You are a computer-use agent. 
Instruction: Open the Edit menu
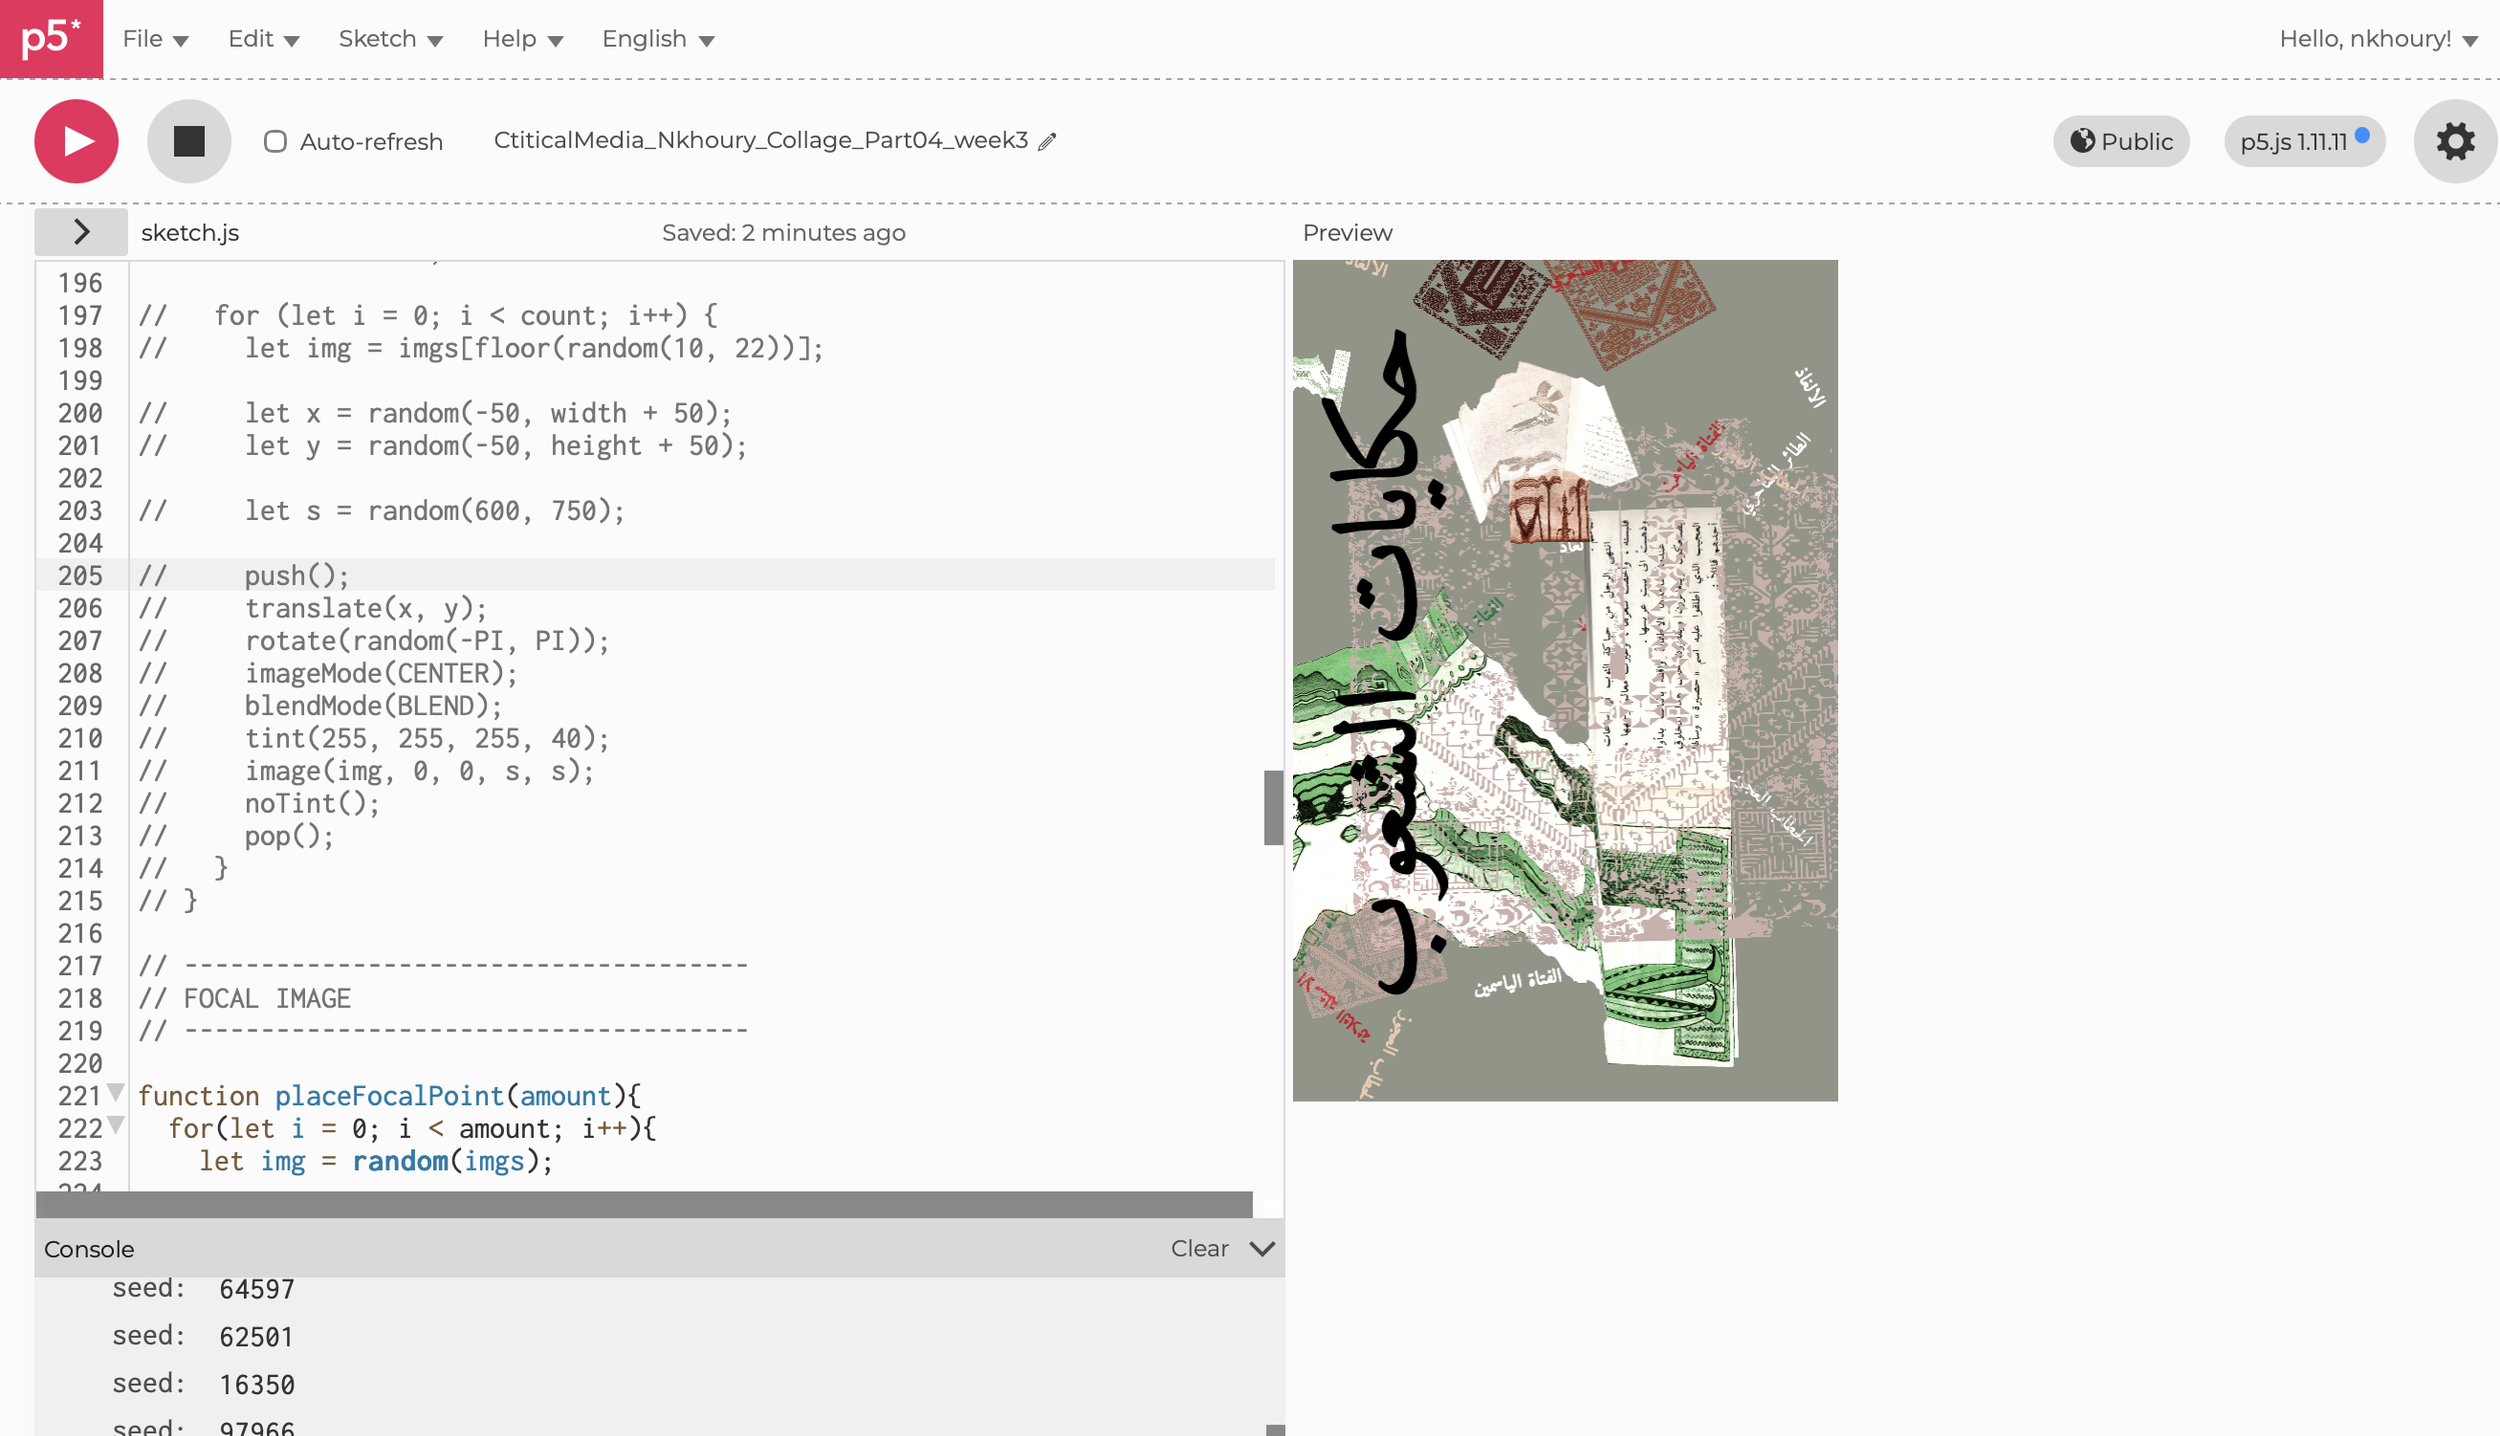[263, 39]
